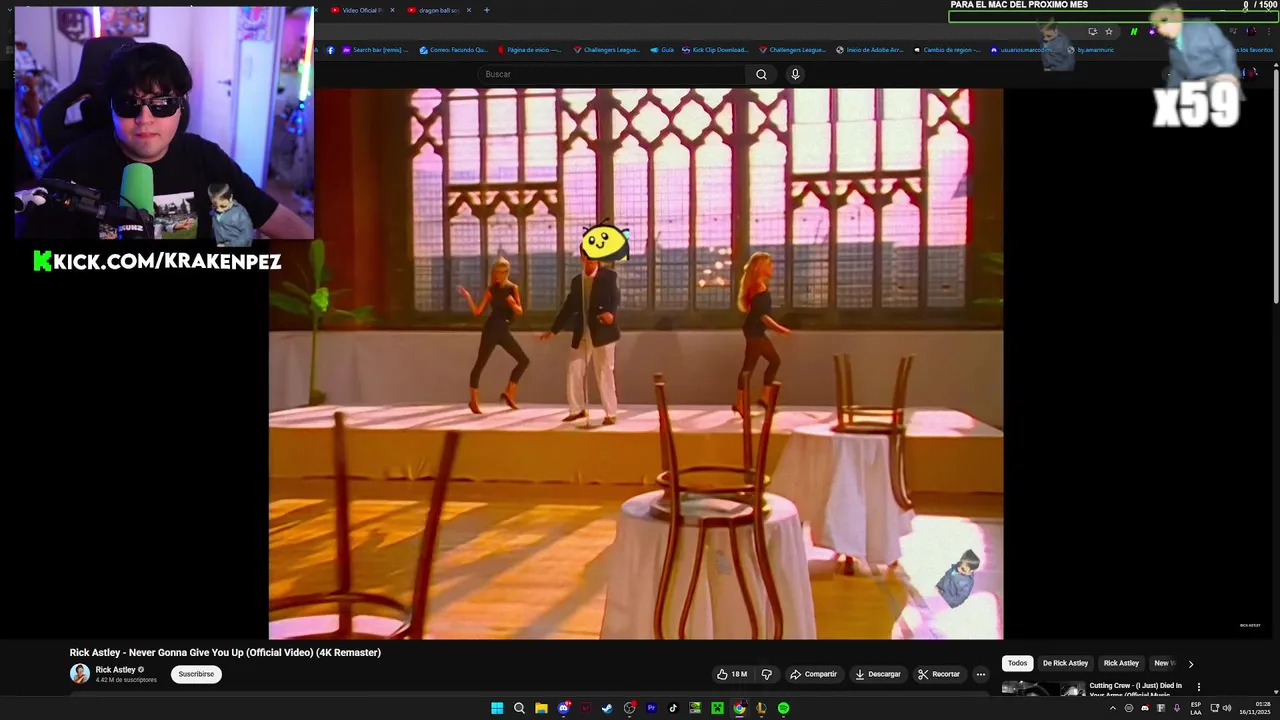Open Windows taskbar search
Screen dimensions: 1280x720
[x=519, y=708]
